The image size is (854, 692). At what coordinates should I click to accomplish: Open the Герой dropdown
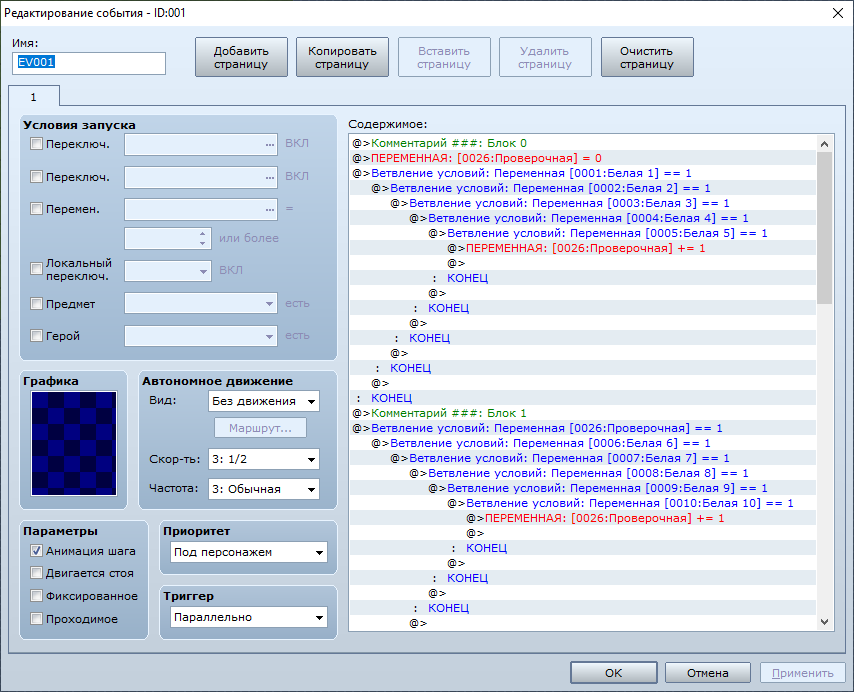(x=201, y=336)
